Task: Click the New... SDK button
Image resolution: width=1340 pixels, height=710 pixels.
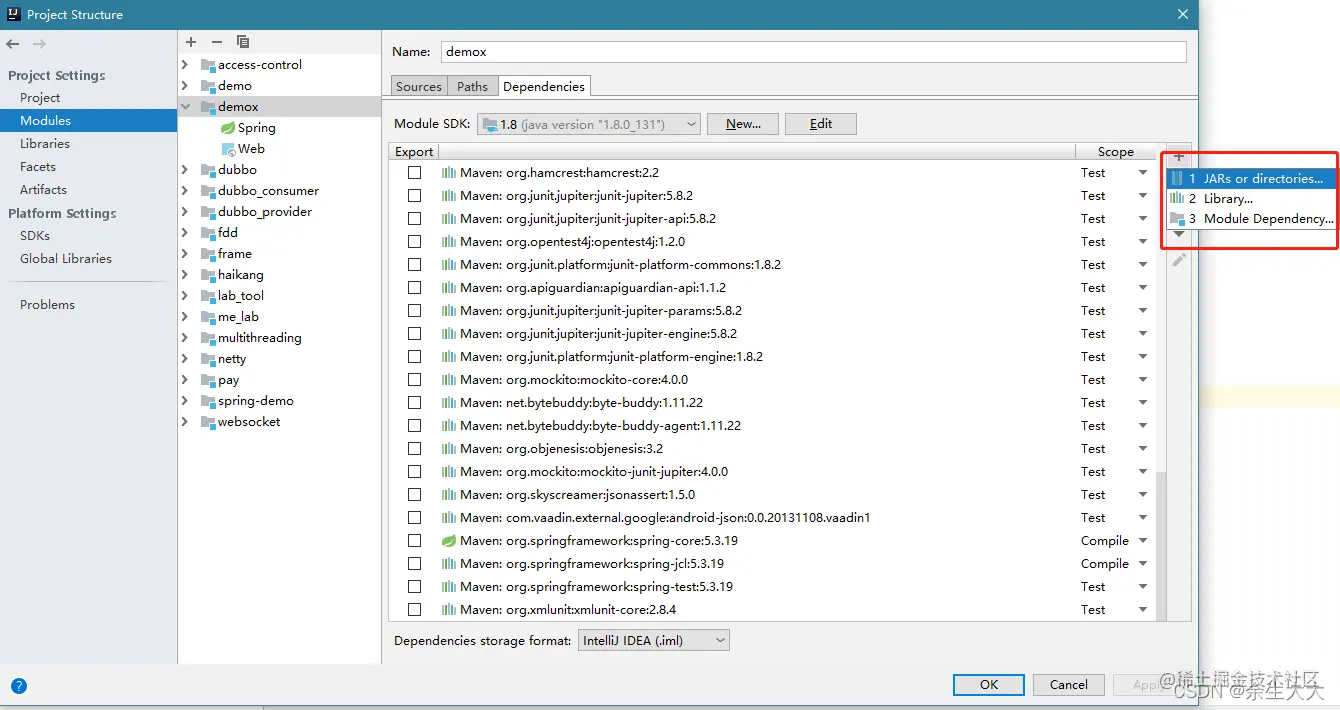Action: tap(743, 124)
